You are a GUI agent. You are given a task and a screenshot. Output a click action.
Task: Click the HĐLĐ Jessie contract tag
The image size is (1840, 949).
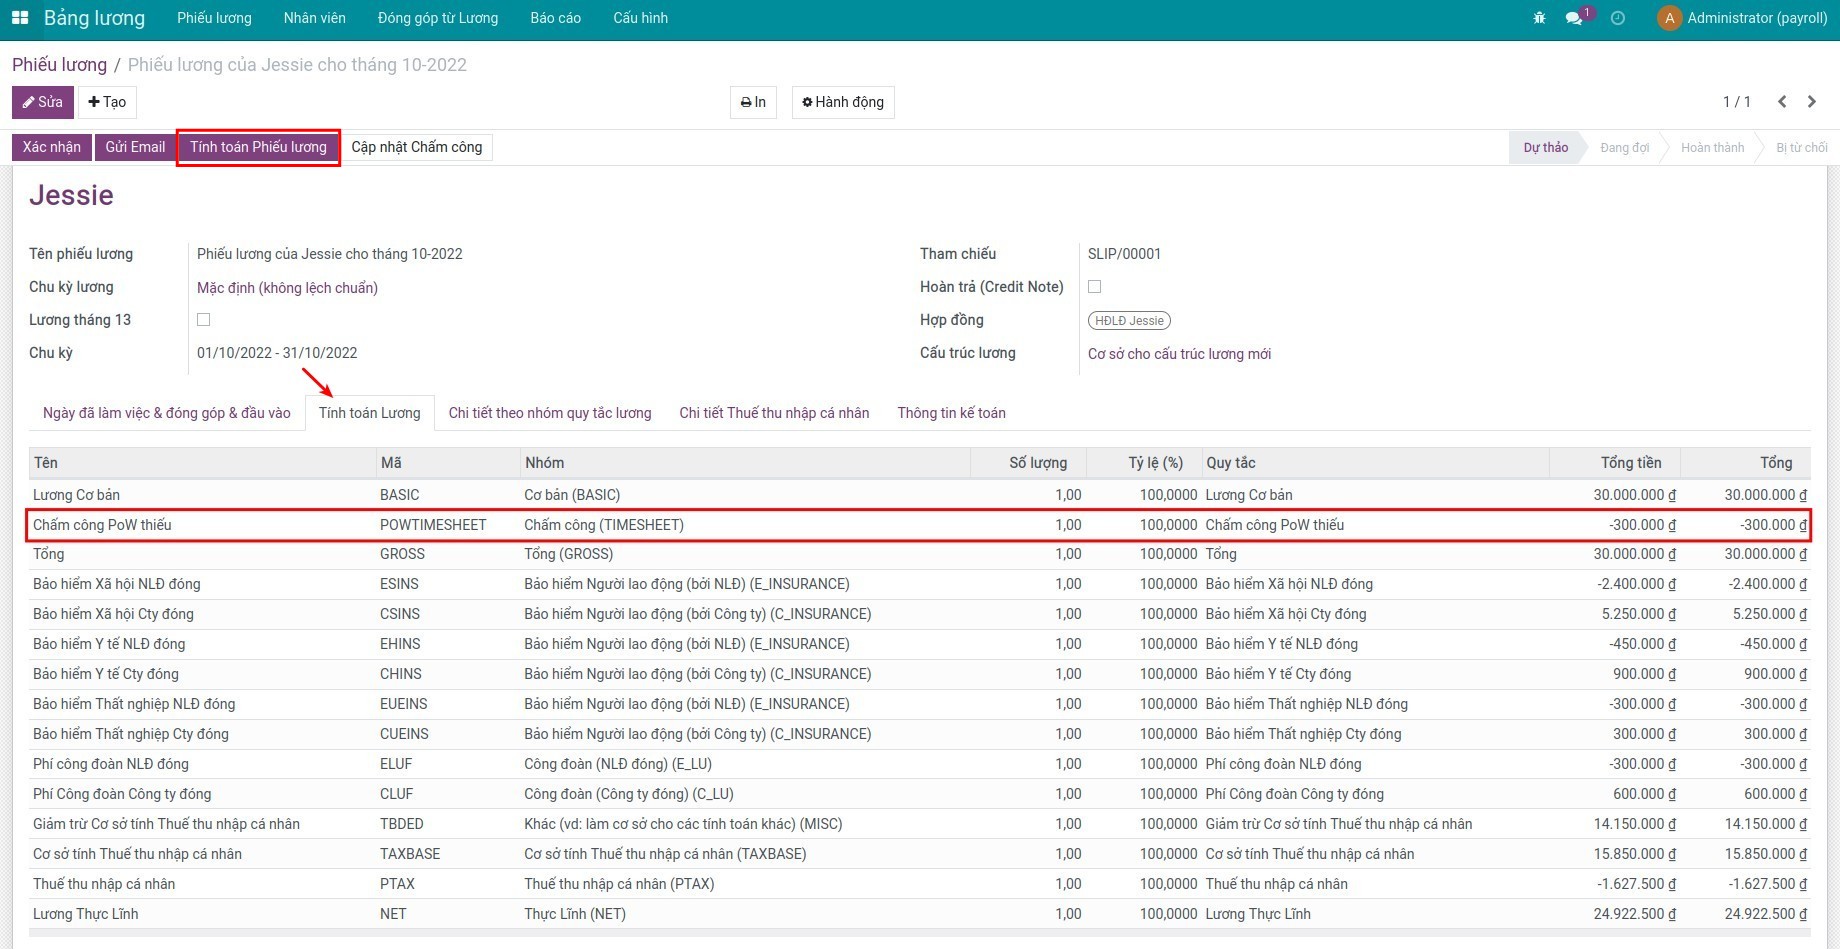pyautogui.click(x=1129, y=321)
